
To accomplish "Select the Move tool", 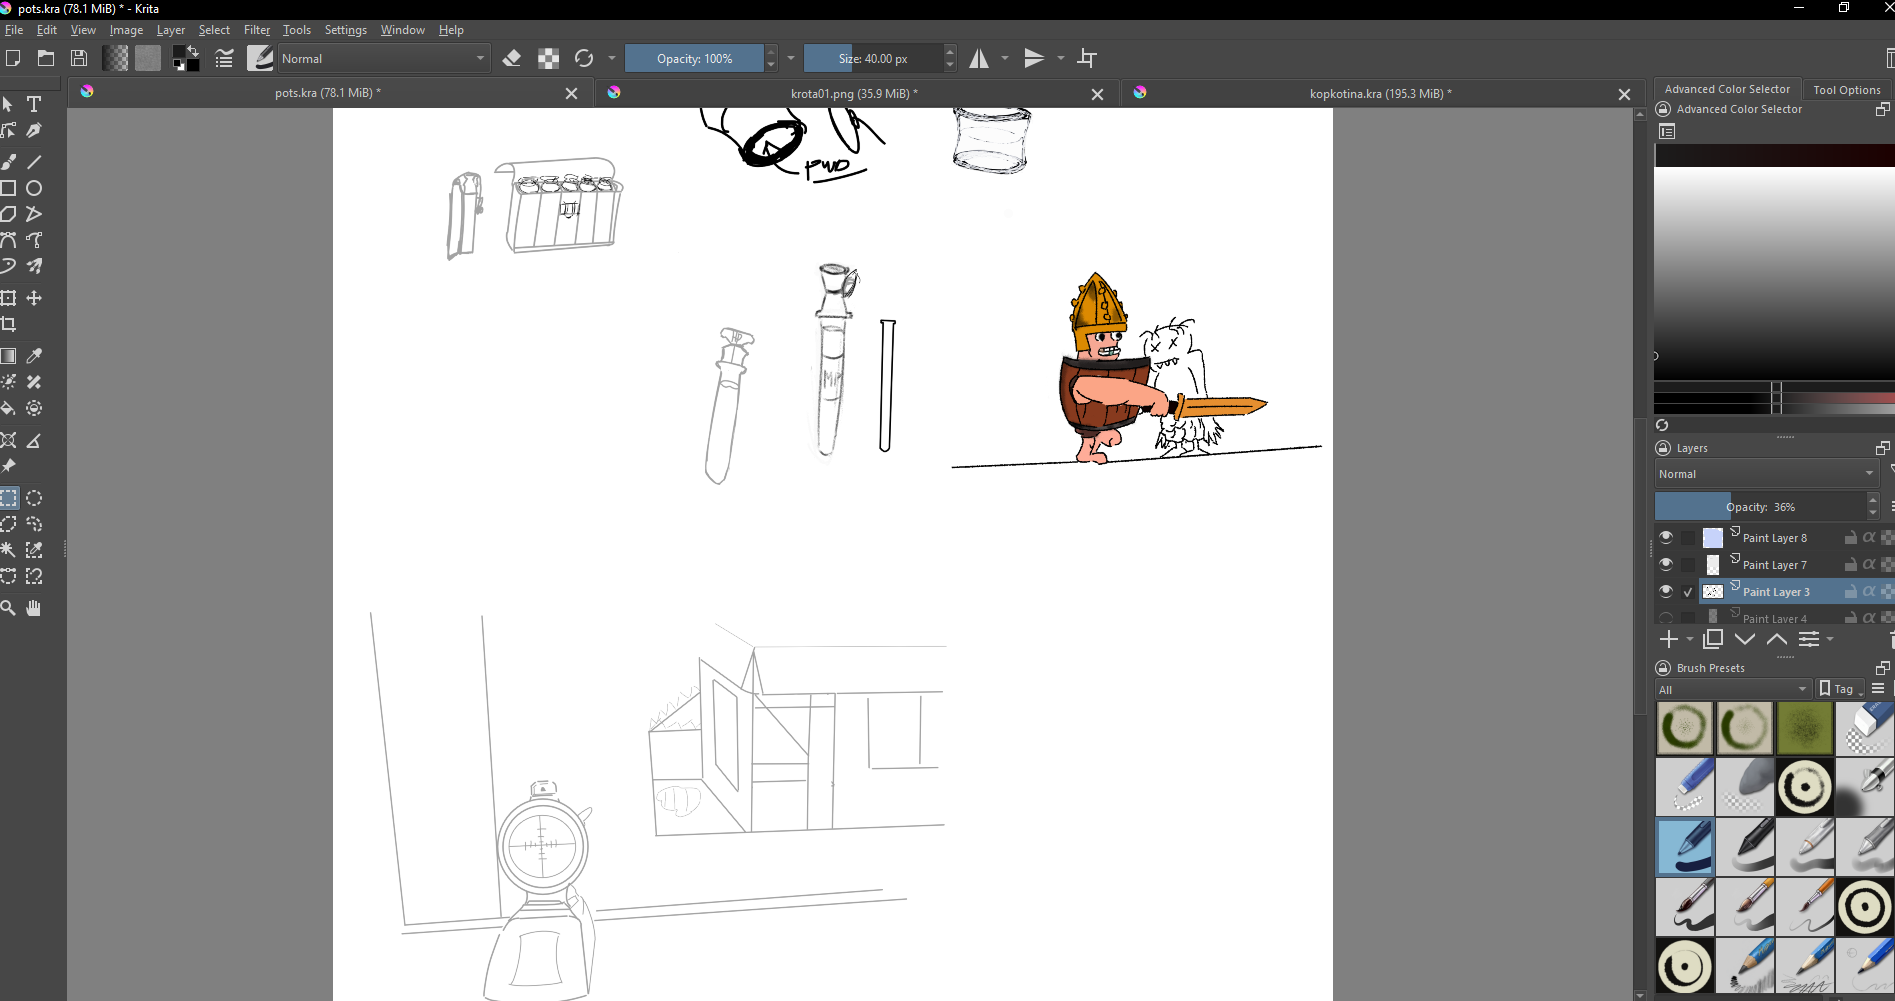I will [34, 298].
